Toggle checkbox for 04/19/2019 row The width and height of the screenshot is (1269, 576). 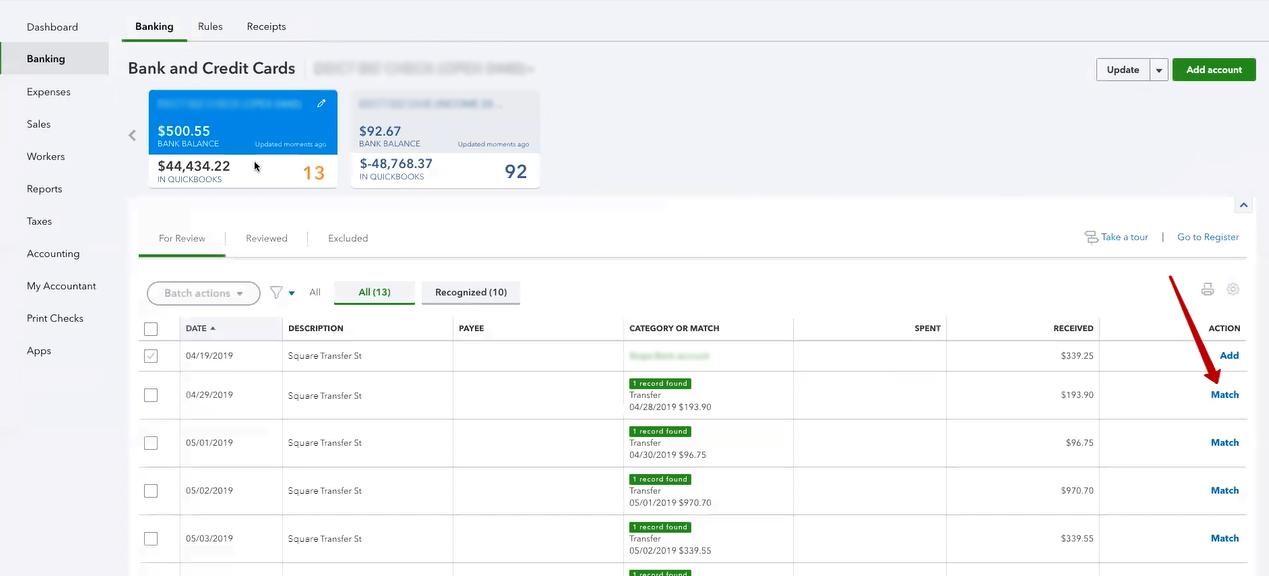pyautogui.click(x=151, y=356)
